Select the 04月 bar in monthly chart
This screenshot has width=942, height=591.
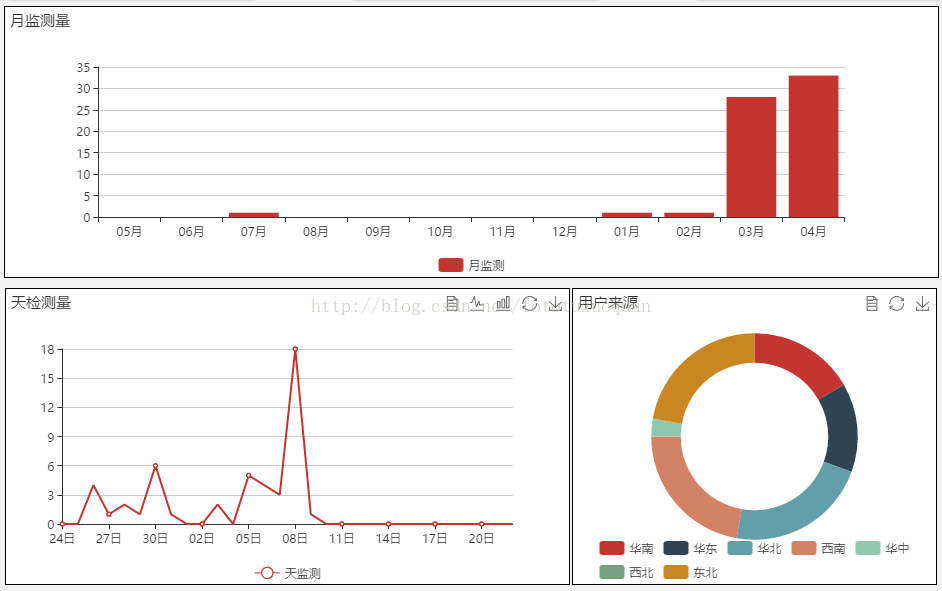point(813,147)
